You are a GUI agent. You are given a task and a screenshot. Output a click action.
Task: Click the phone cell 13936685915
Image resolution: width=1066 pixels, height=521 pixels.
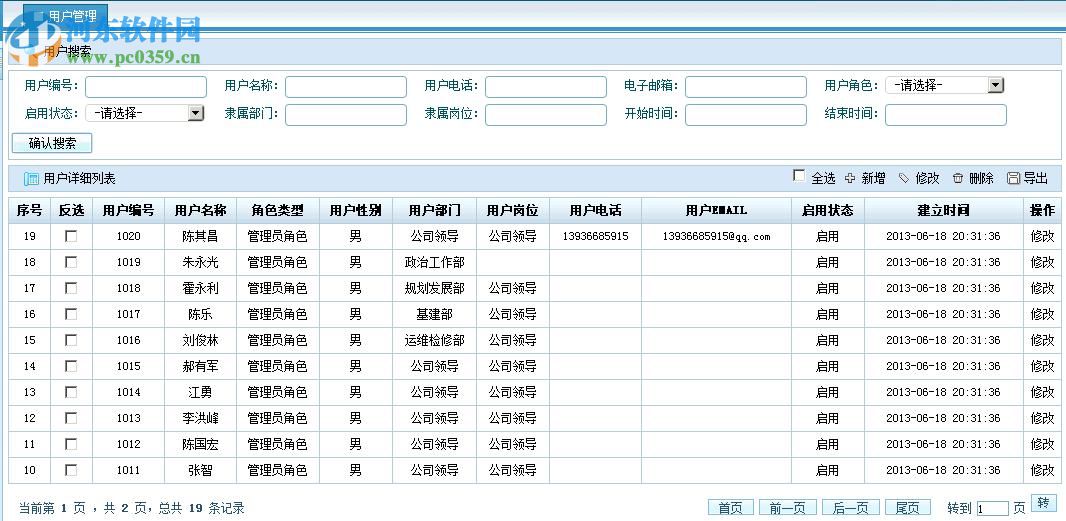click(596, 236)
